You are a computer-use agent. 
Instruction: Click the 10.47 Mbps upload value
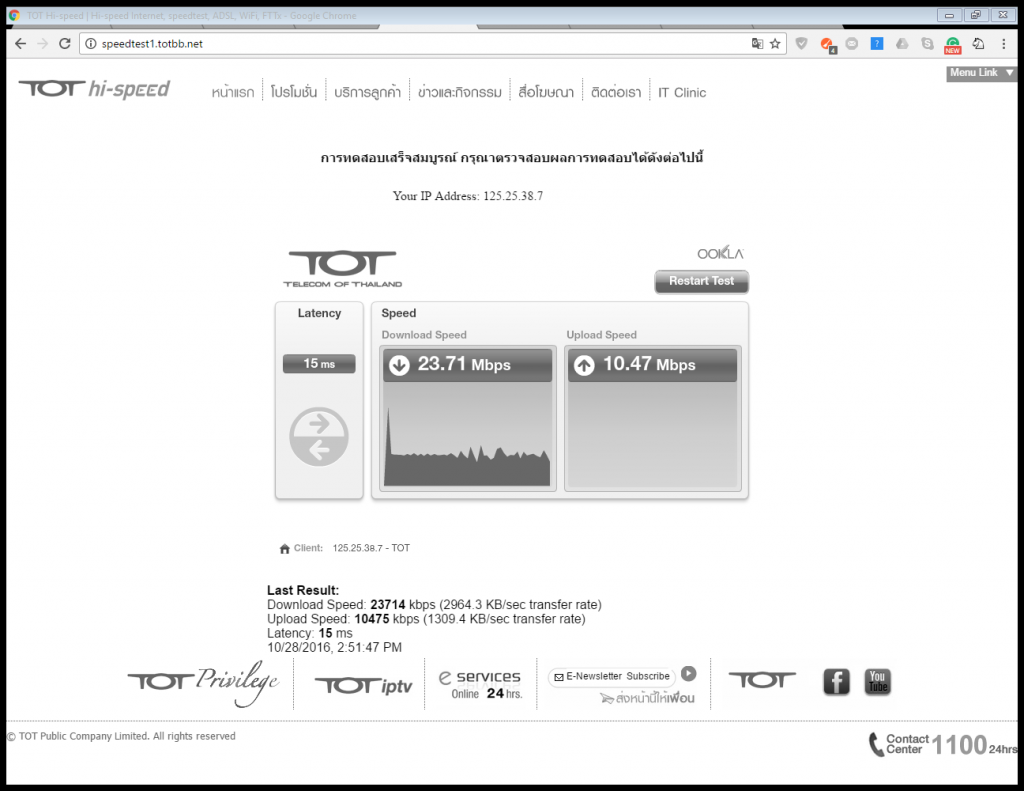pyautogui.click(x=649, y=364)
